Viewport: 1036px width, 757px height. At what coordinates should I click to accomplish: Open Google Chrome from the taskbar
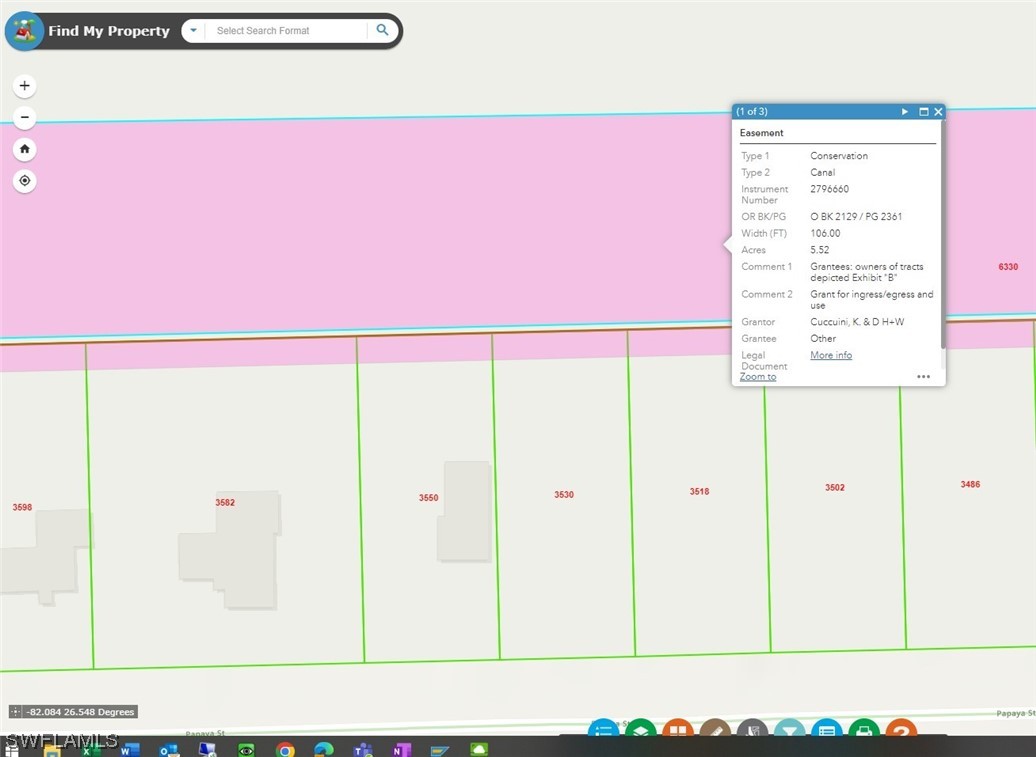[x=285, y=749]
